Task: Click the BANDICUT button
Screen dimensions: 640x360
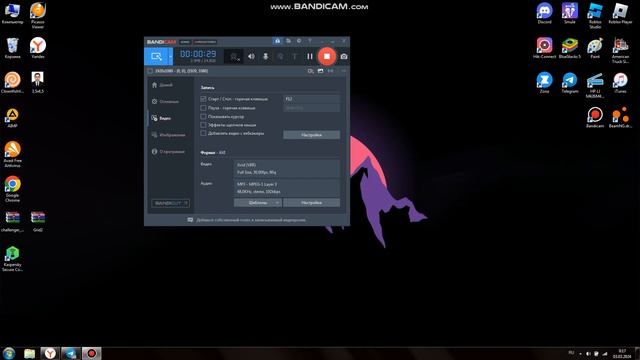Action: [170, 203]
